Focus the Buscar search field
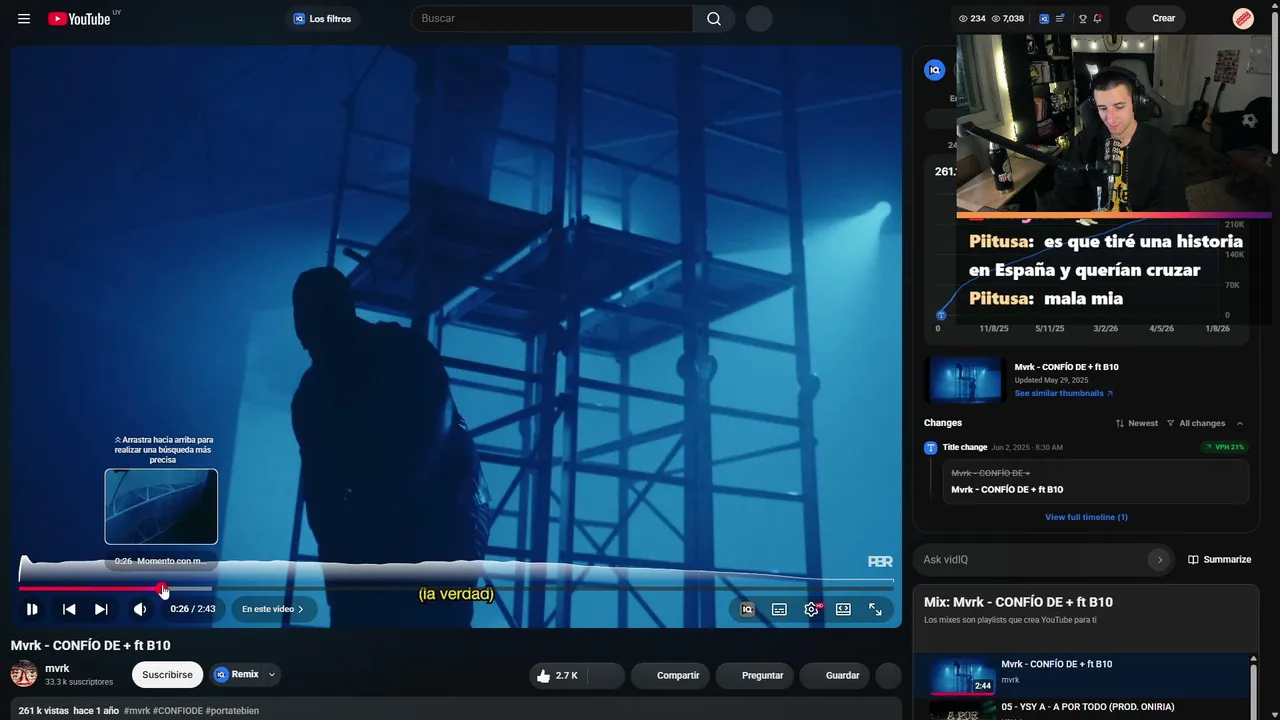 [x=552, y=19]
